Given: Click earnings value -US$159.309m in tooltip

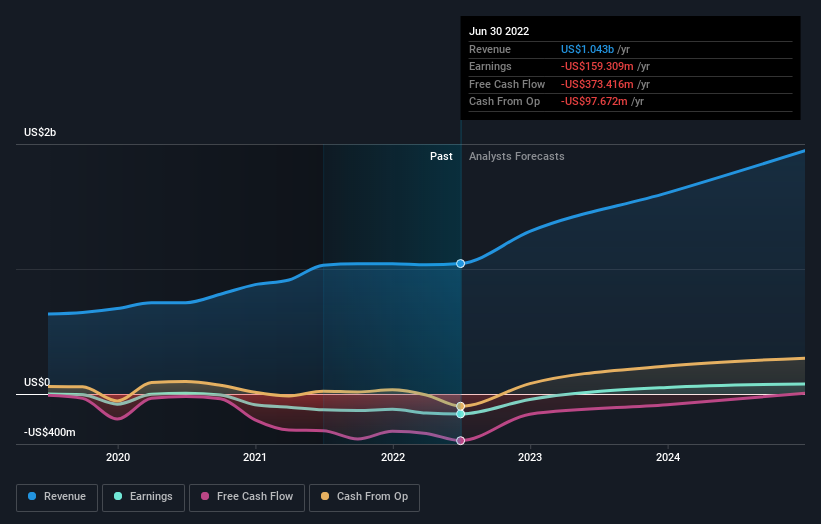Looking at the screenshot, I should coord(597,66).
